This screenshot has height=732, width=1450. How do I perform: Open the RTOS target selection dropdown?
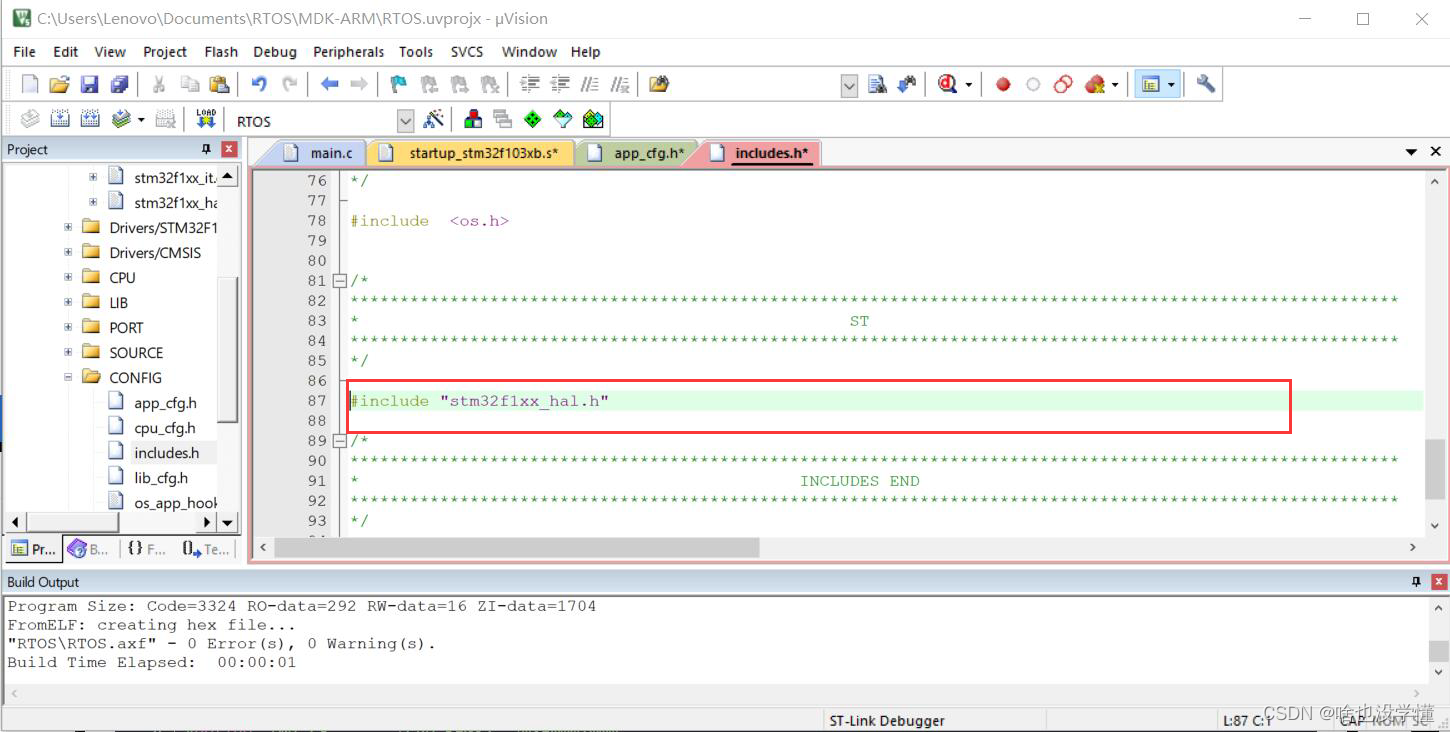pos(405,121)
